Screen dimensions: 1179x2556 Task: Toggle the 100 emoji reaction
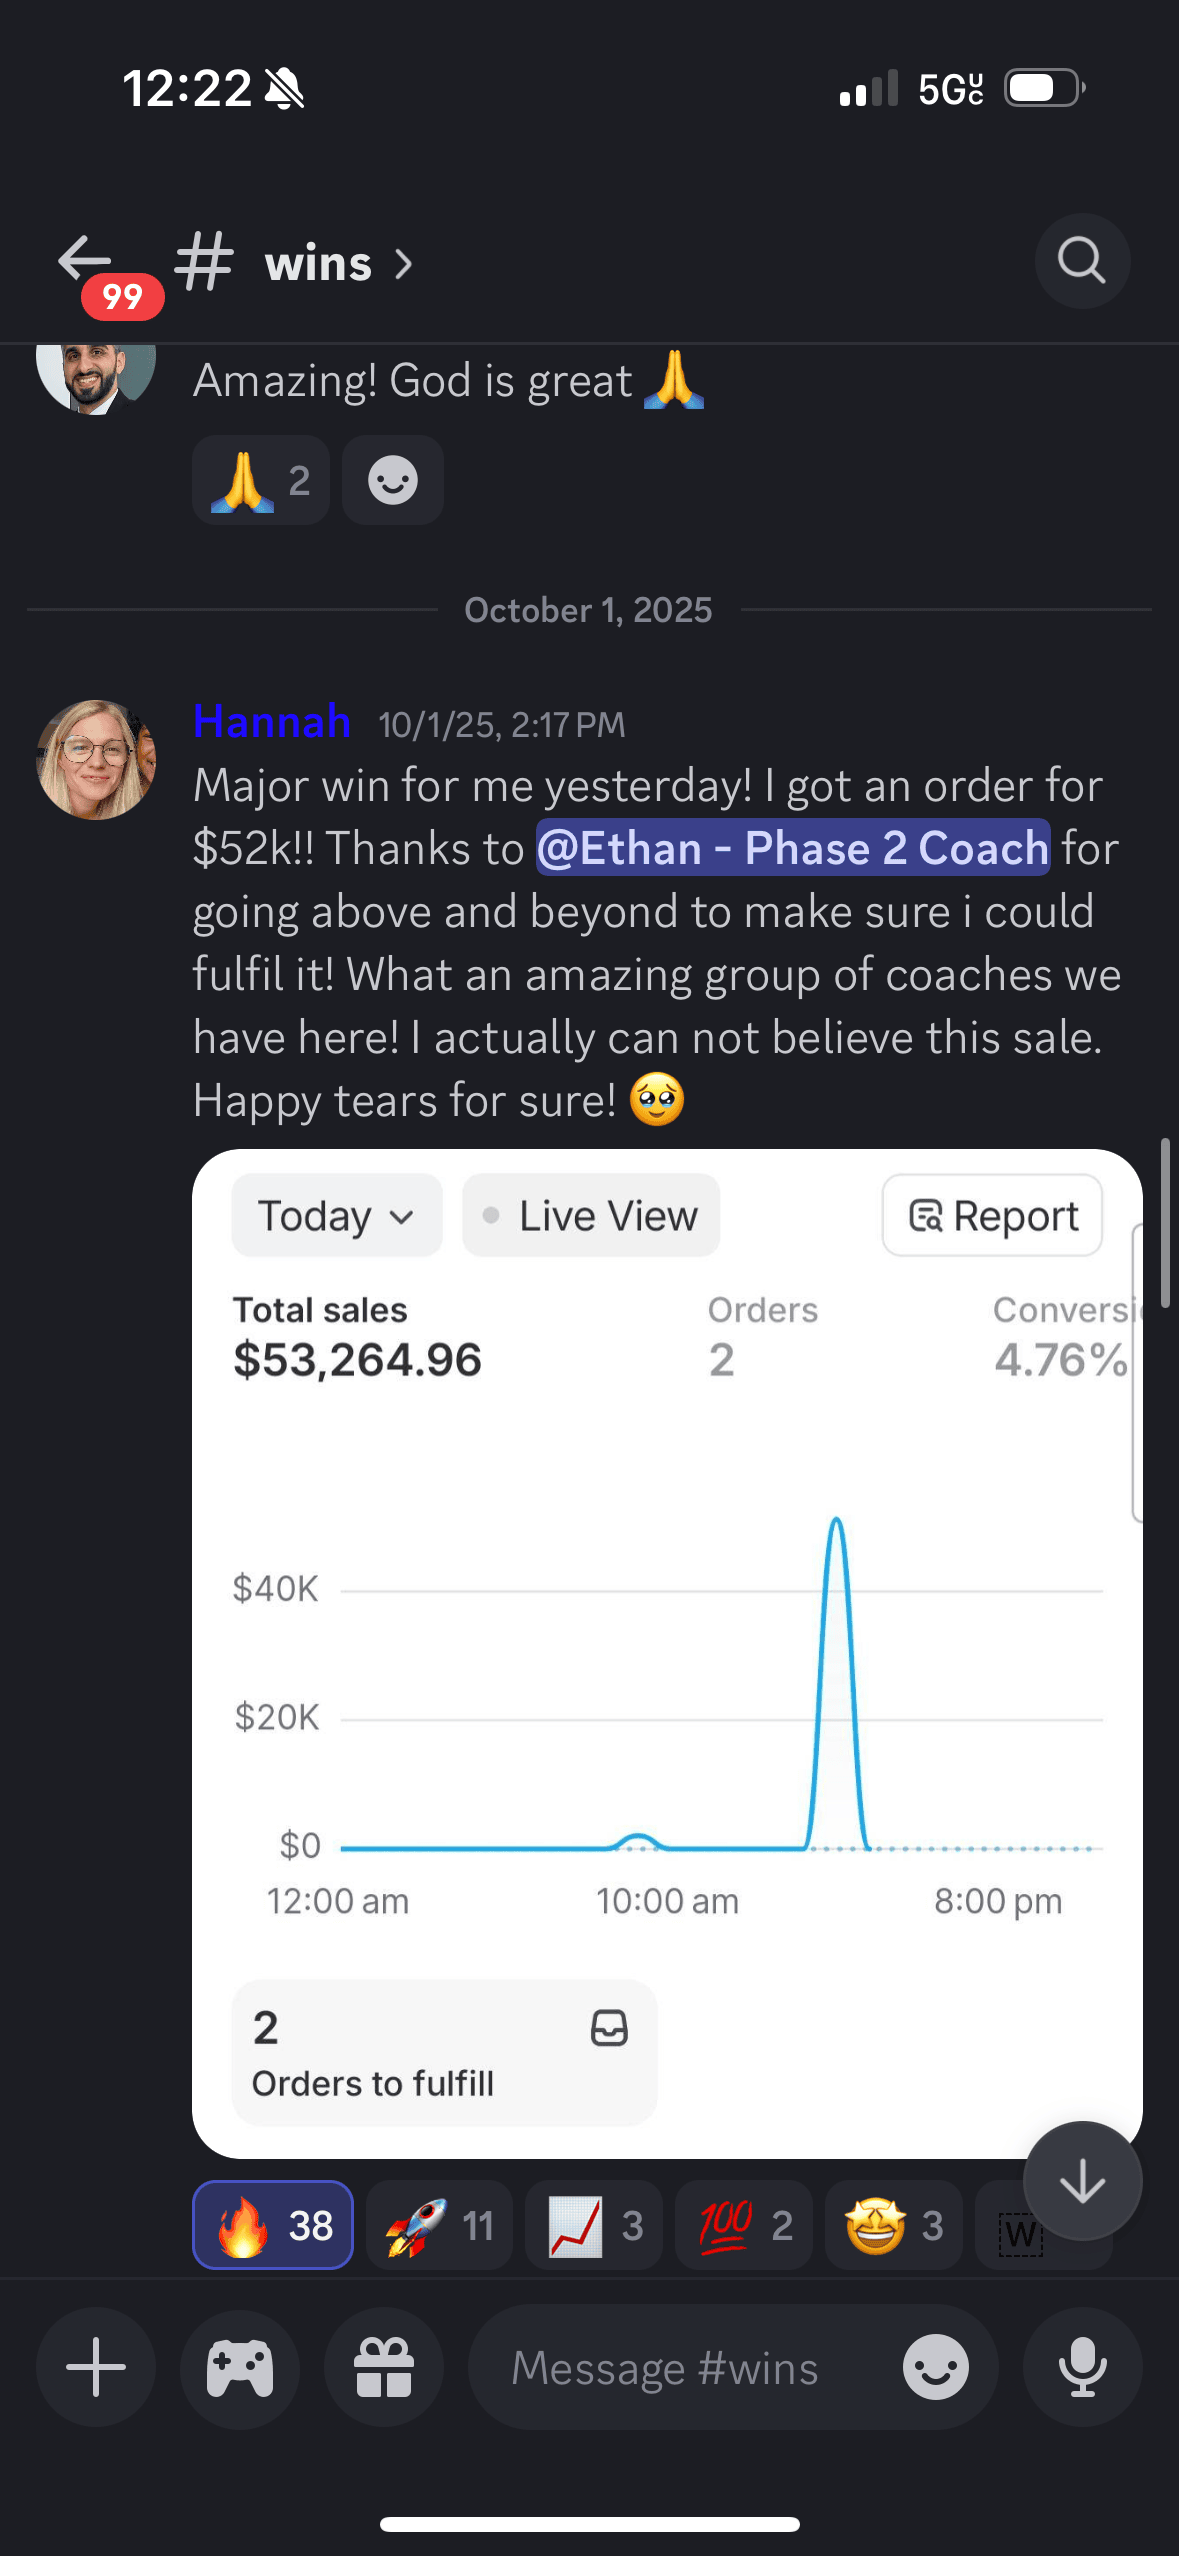tap(744, 2225)
